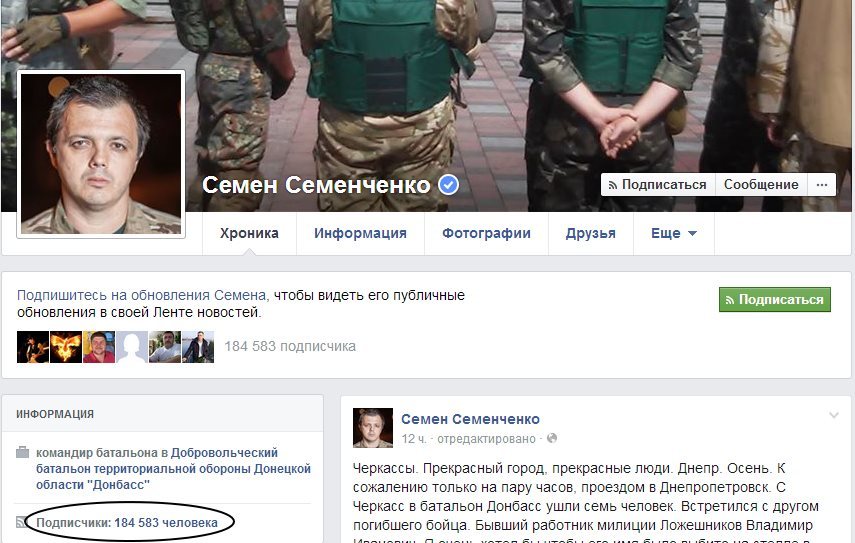Open the three-dots more actions button

822,185
